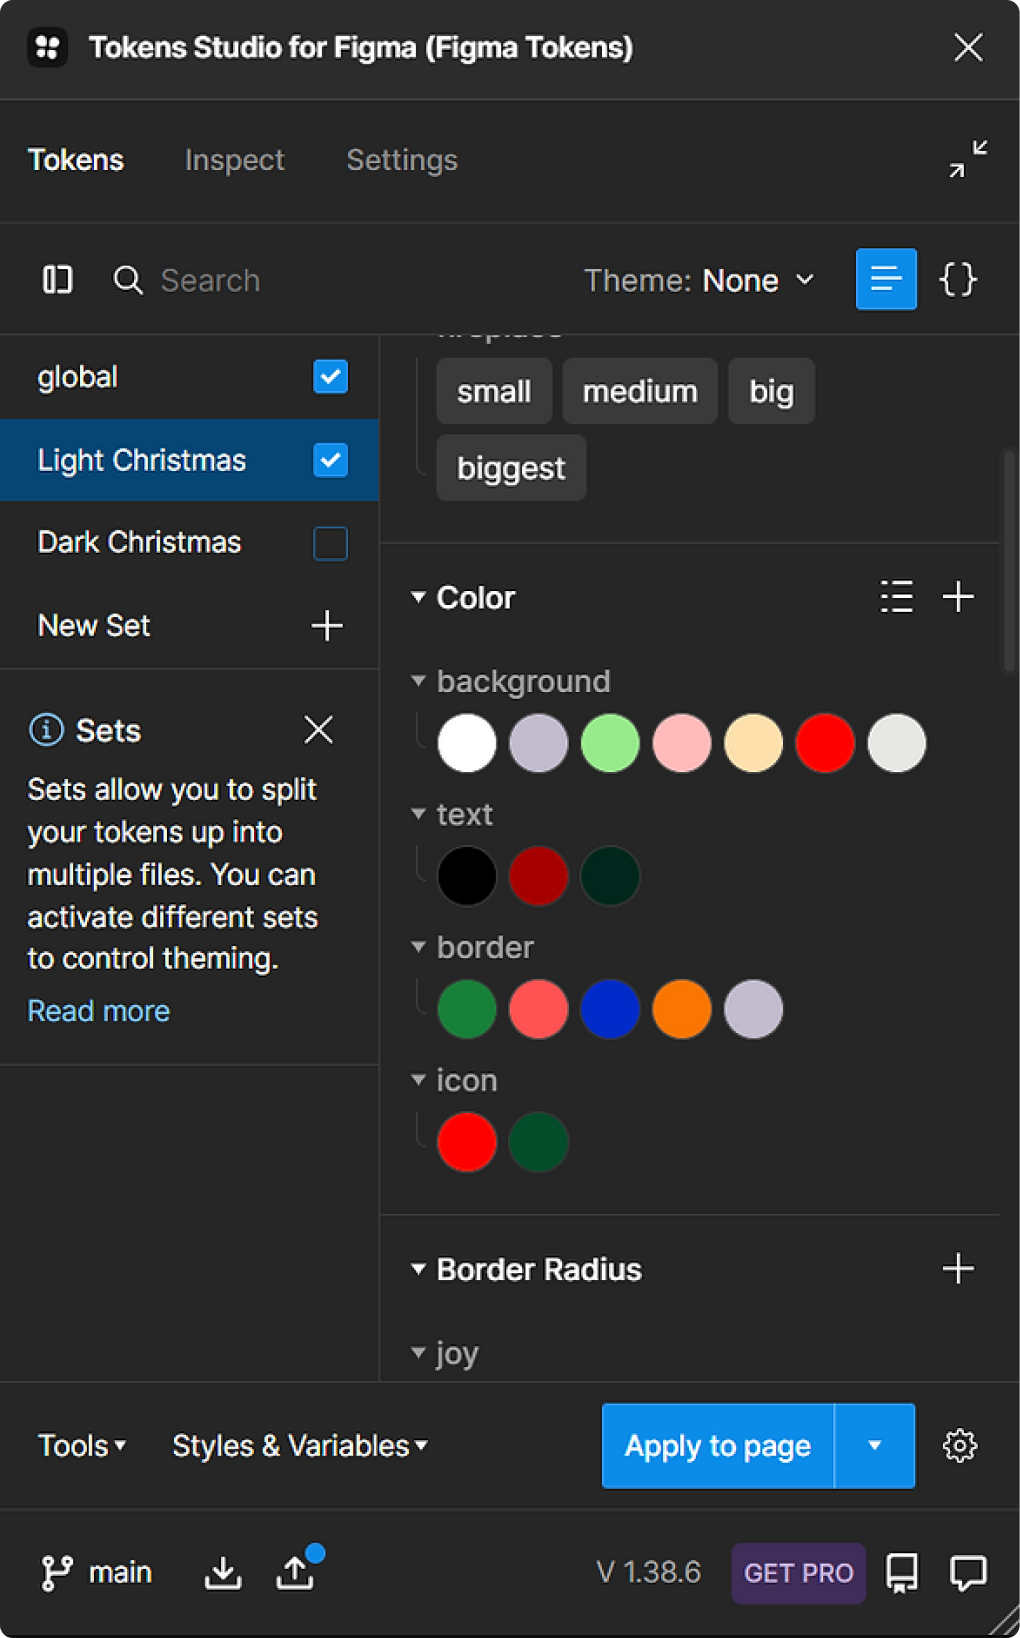Open the Theme selector dropdown
Image resolution: width=1020 pixels, height=1638 pixels.
(x=699, y=280)
